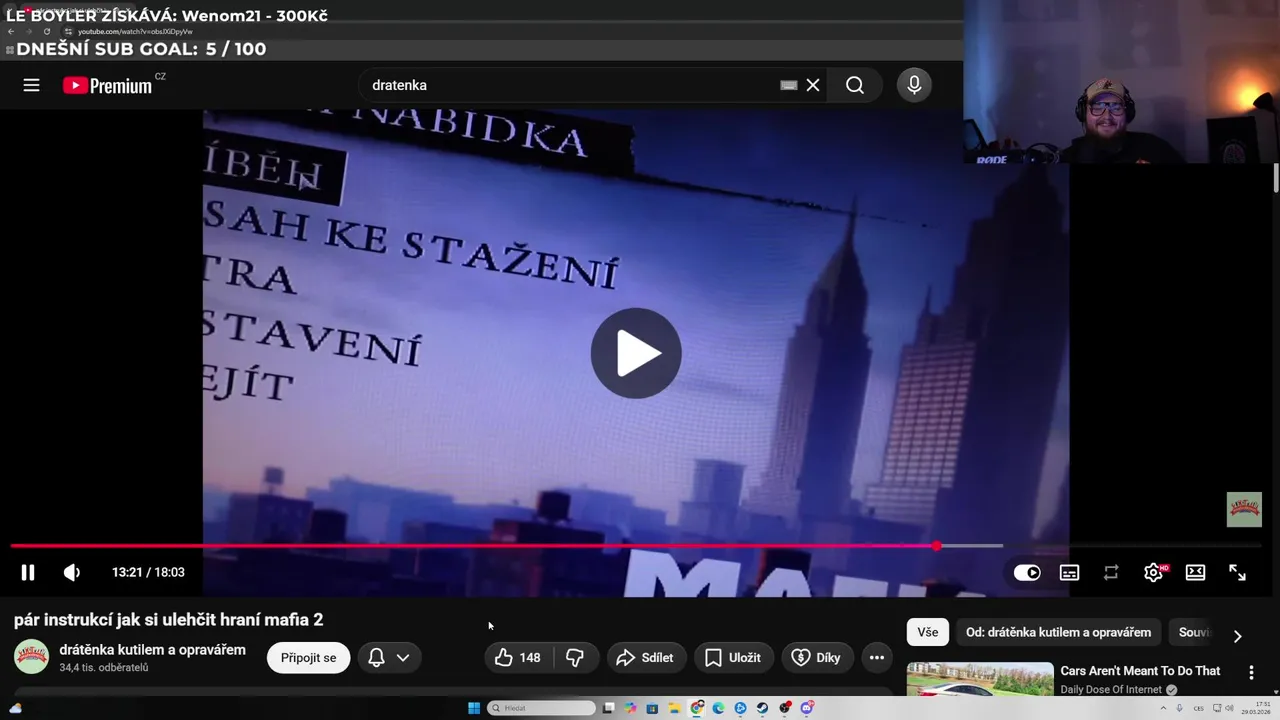Open the on-screen keyboard in search box

[x=788, y=85]
